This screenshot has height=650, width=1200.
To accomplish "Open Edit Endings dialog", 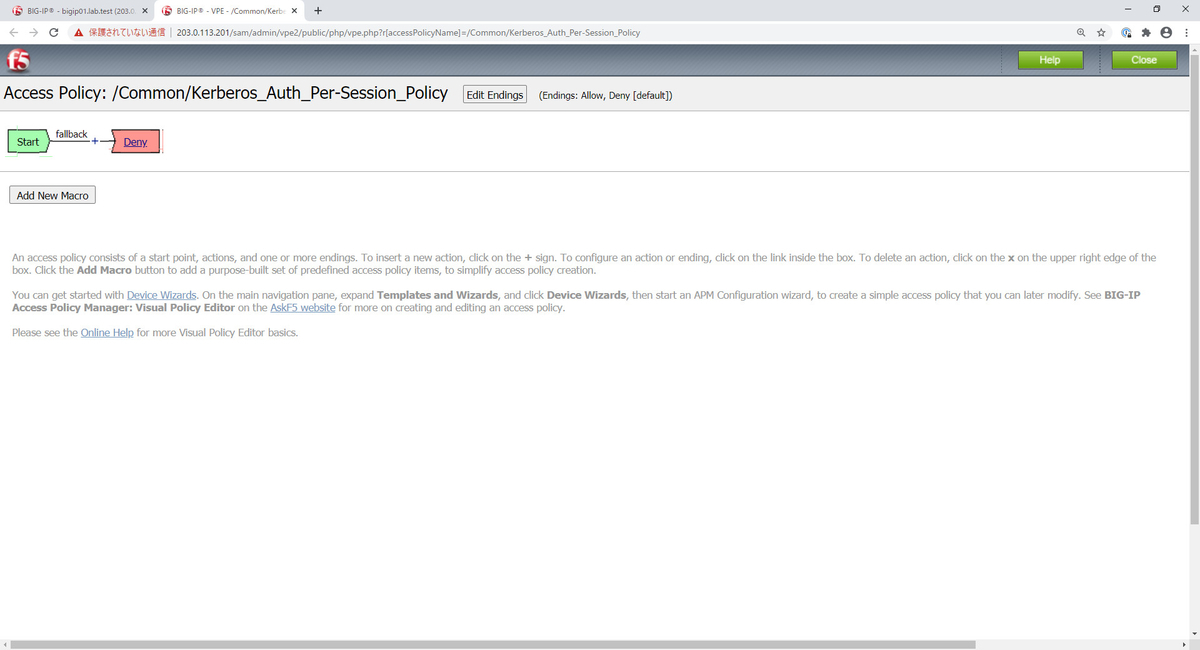I will (x=495, y=95).
